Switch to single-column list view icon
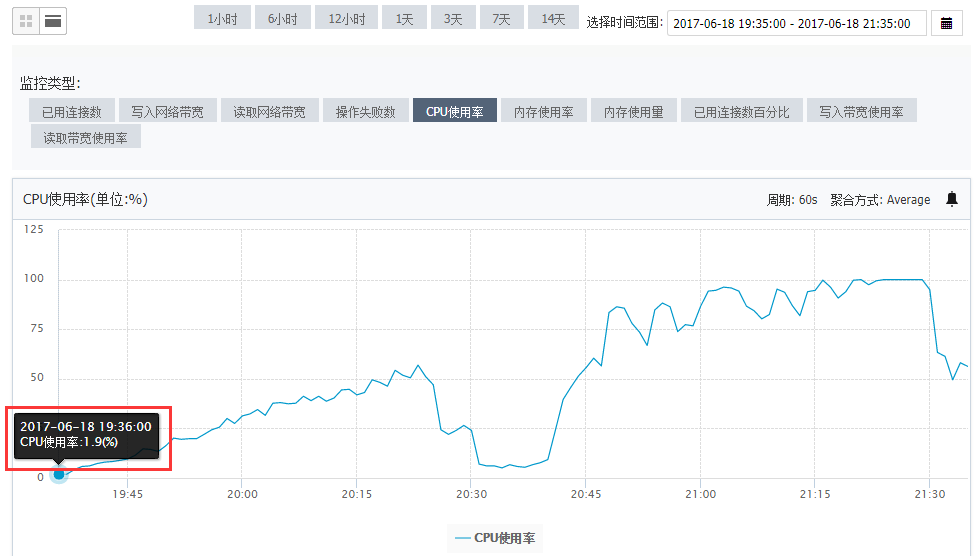 coord(53,20)
